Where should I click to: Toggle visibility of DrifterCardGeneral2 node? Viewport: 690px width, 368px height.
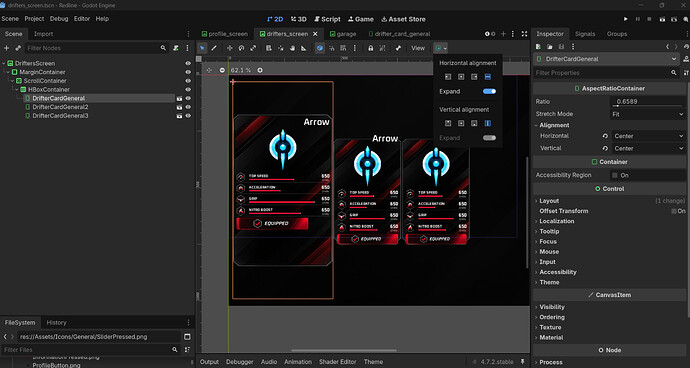[x=188, y=107]
